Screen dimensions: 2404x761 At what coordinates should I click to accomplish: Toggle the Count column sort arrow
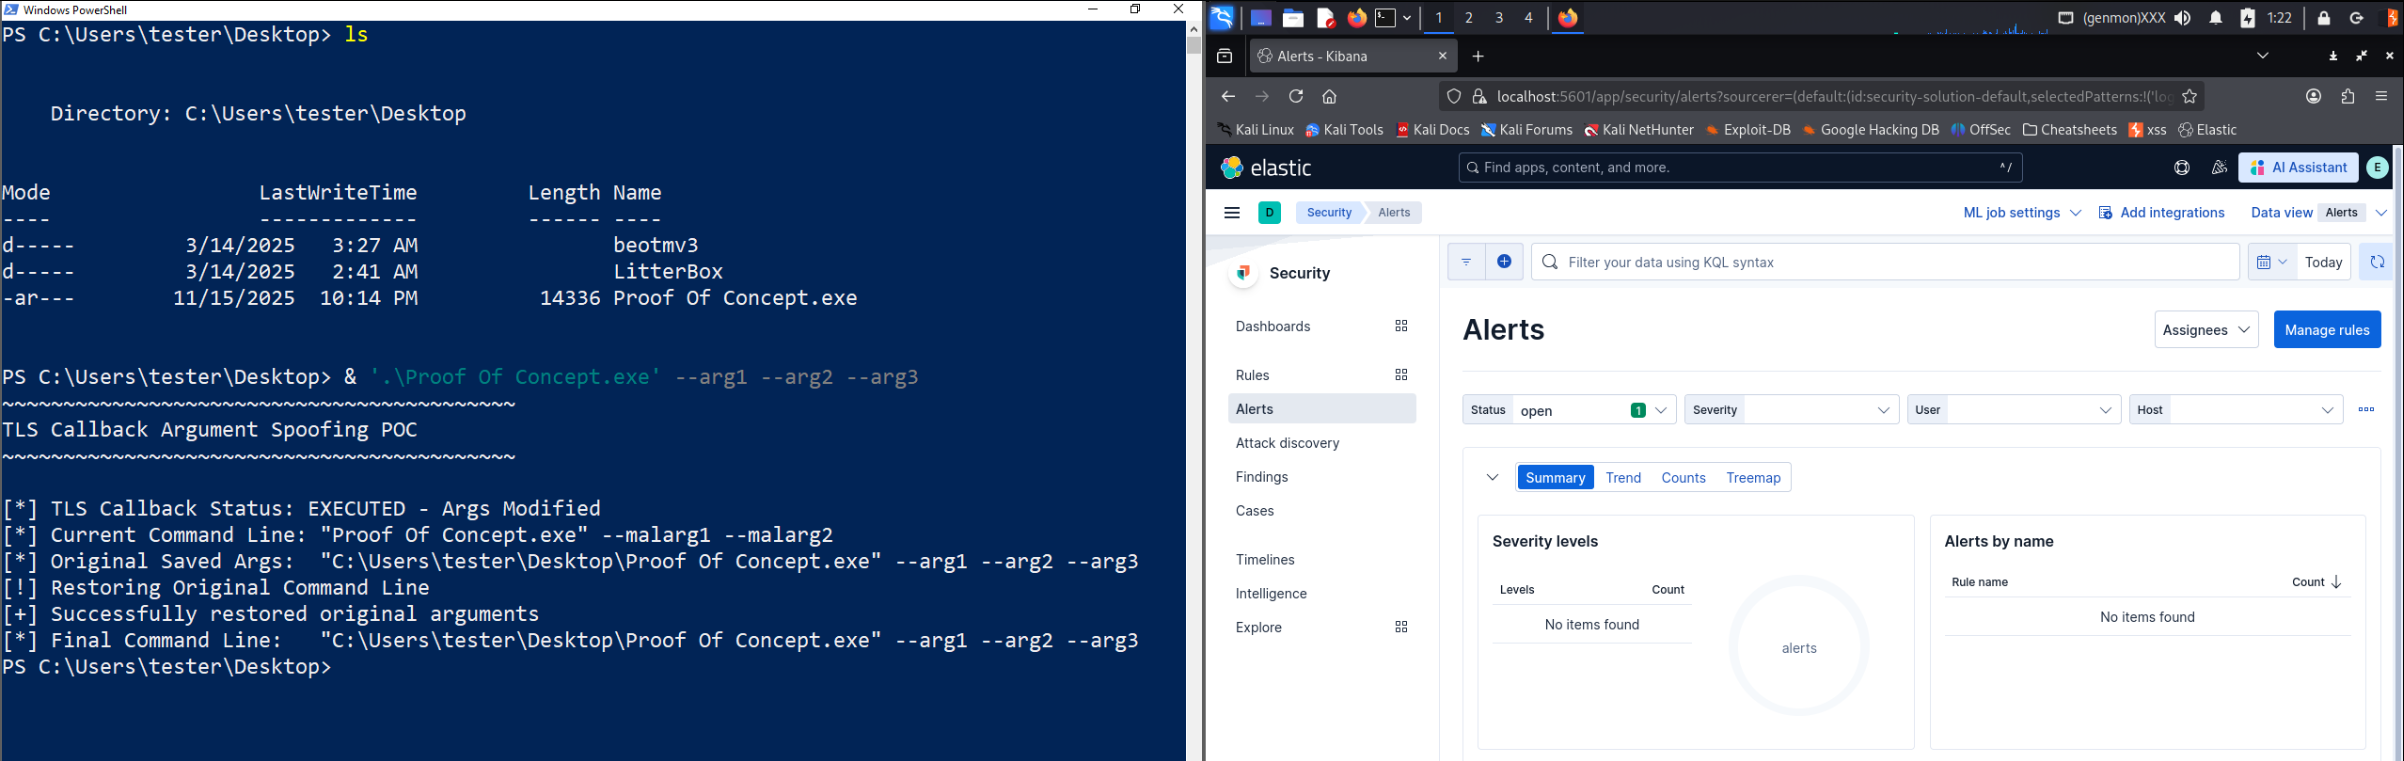2335,582
